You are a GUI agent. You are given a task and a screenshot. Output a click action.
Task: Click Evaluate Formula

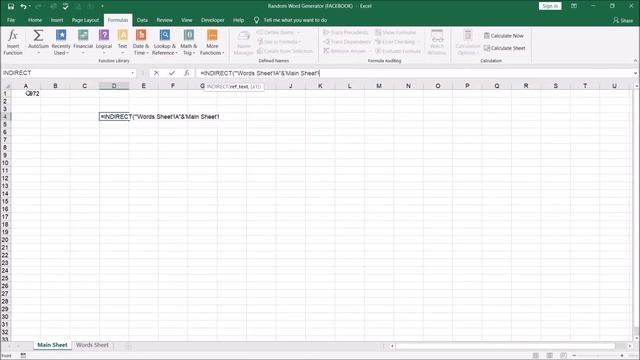pos(398,51)
